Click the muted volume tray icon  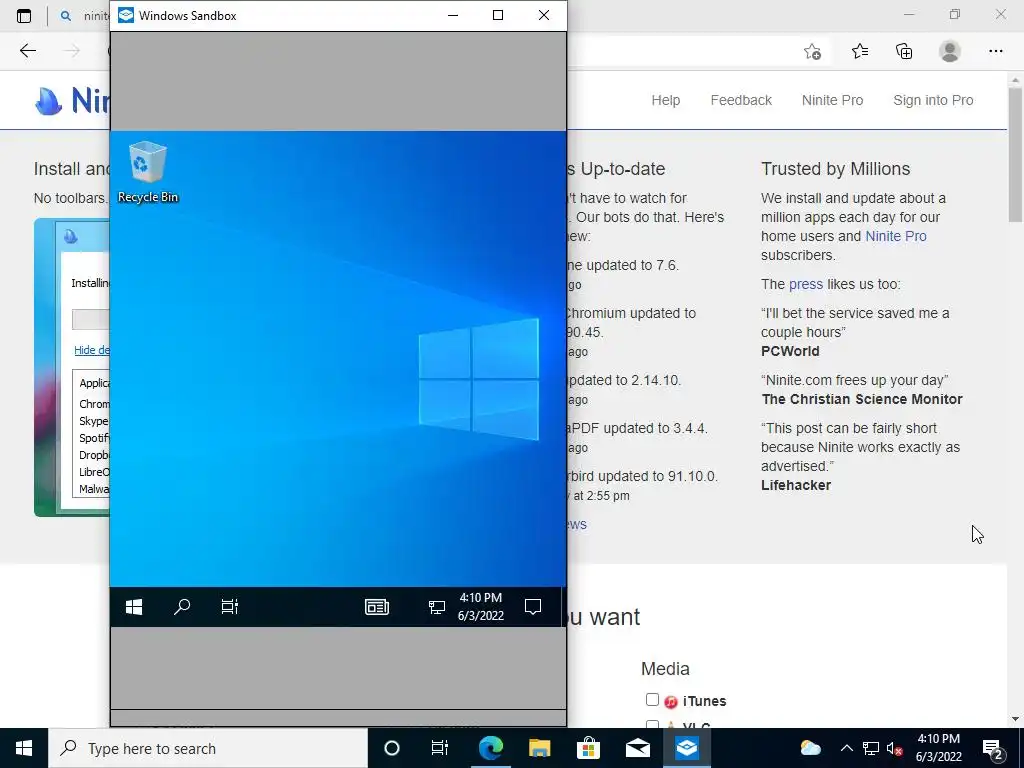pos(895,748)
